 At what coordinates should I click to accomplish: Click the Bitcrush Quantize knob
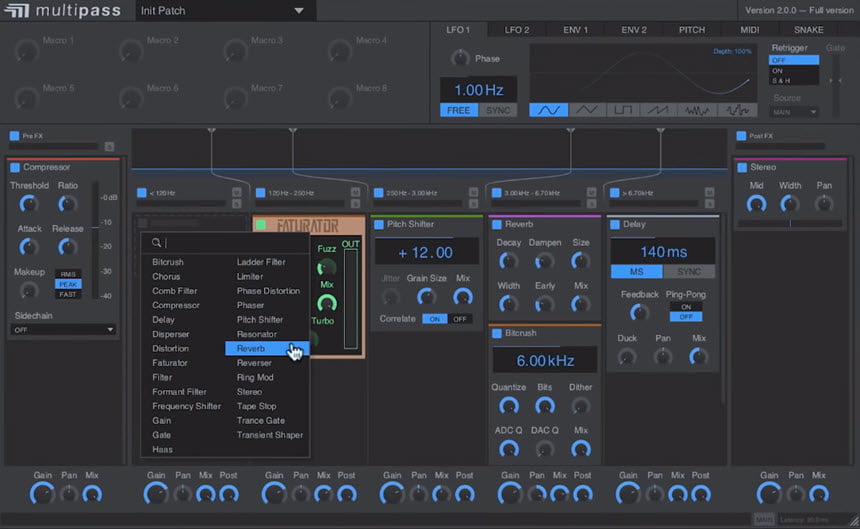(508, 406)
